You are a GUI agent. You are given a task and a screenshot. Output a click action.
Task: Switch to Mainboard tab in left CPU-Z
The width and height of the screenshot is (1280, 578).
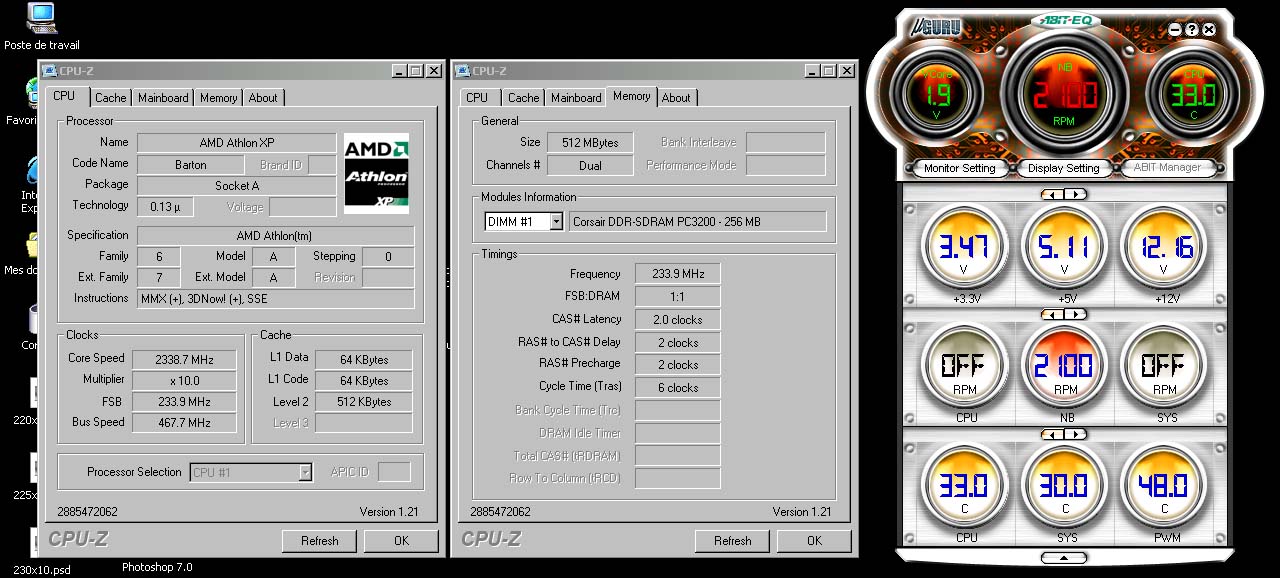(163, 98)
